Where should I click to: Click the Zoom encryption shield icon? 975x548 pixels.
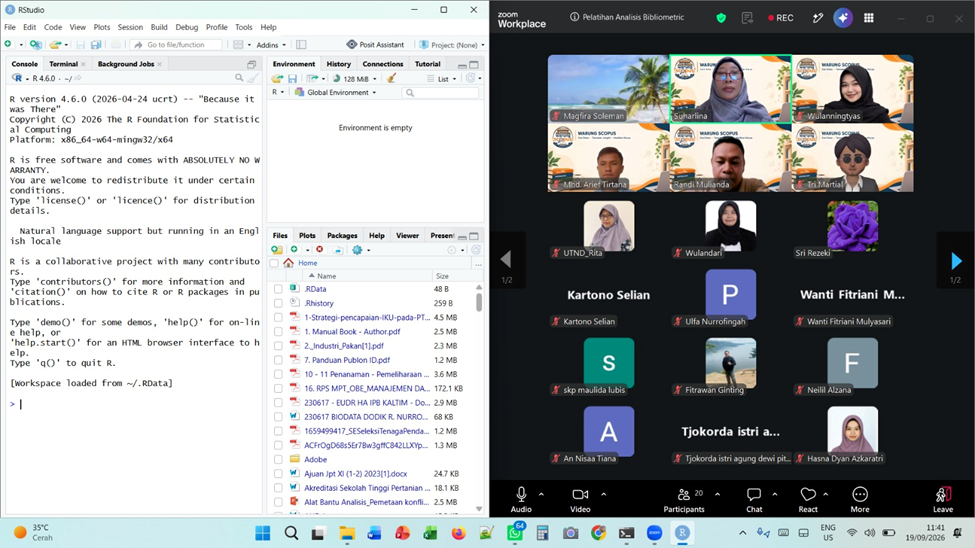(721, 18)
